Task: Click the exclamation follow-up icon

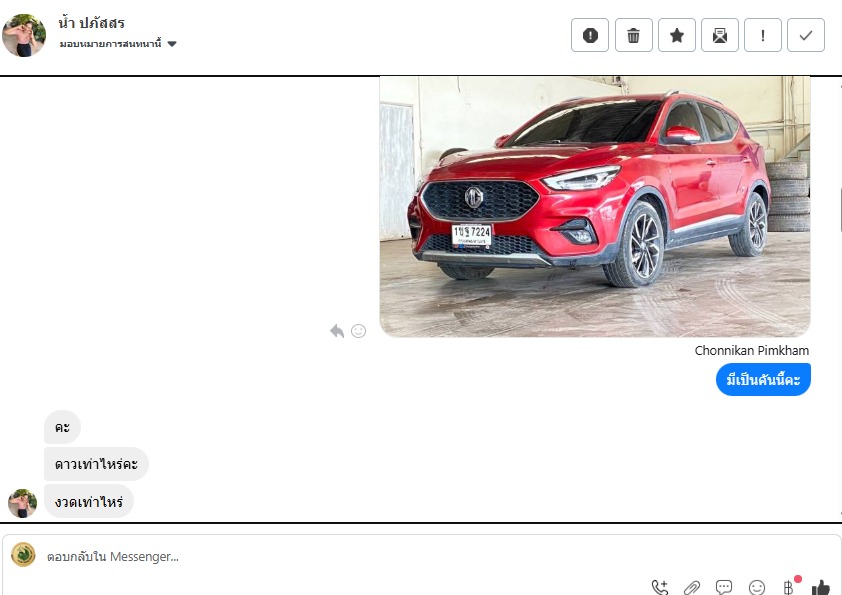Action: pos(763,35)
